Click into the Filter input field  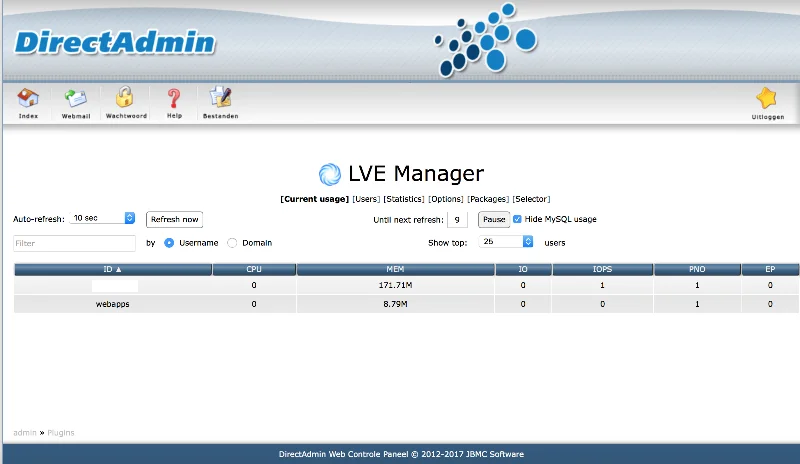(74, 243)
